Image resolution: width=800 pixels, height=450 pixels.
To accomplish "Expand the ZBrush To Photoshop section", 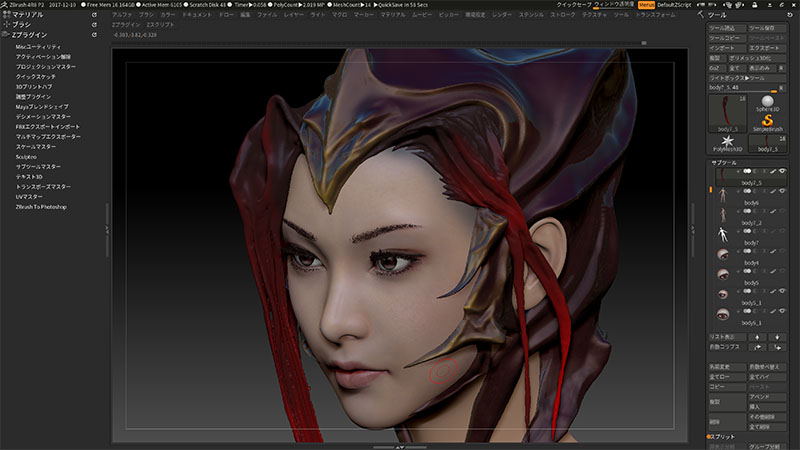I will (41, 207).
